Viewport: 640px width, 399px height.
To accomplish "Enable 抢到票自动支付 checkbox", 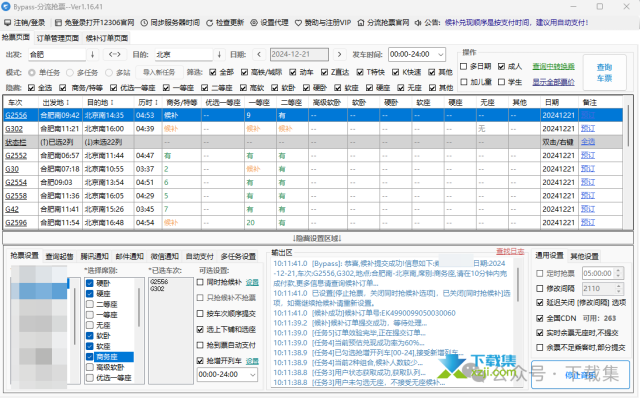I will click(x=200, y=346).
